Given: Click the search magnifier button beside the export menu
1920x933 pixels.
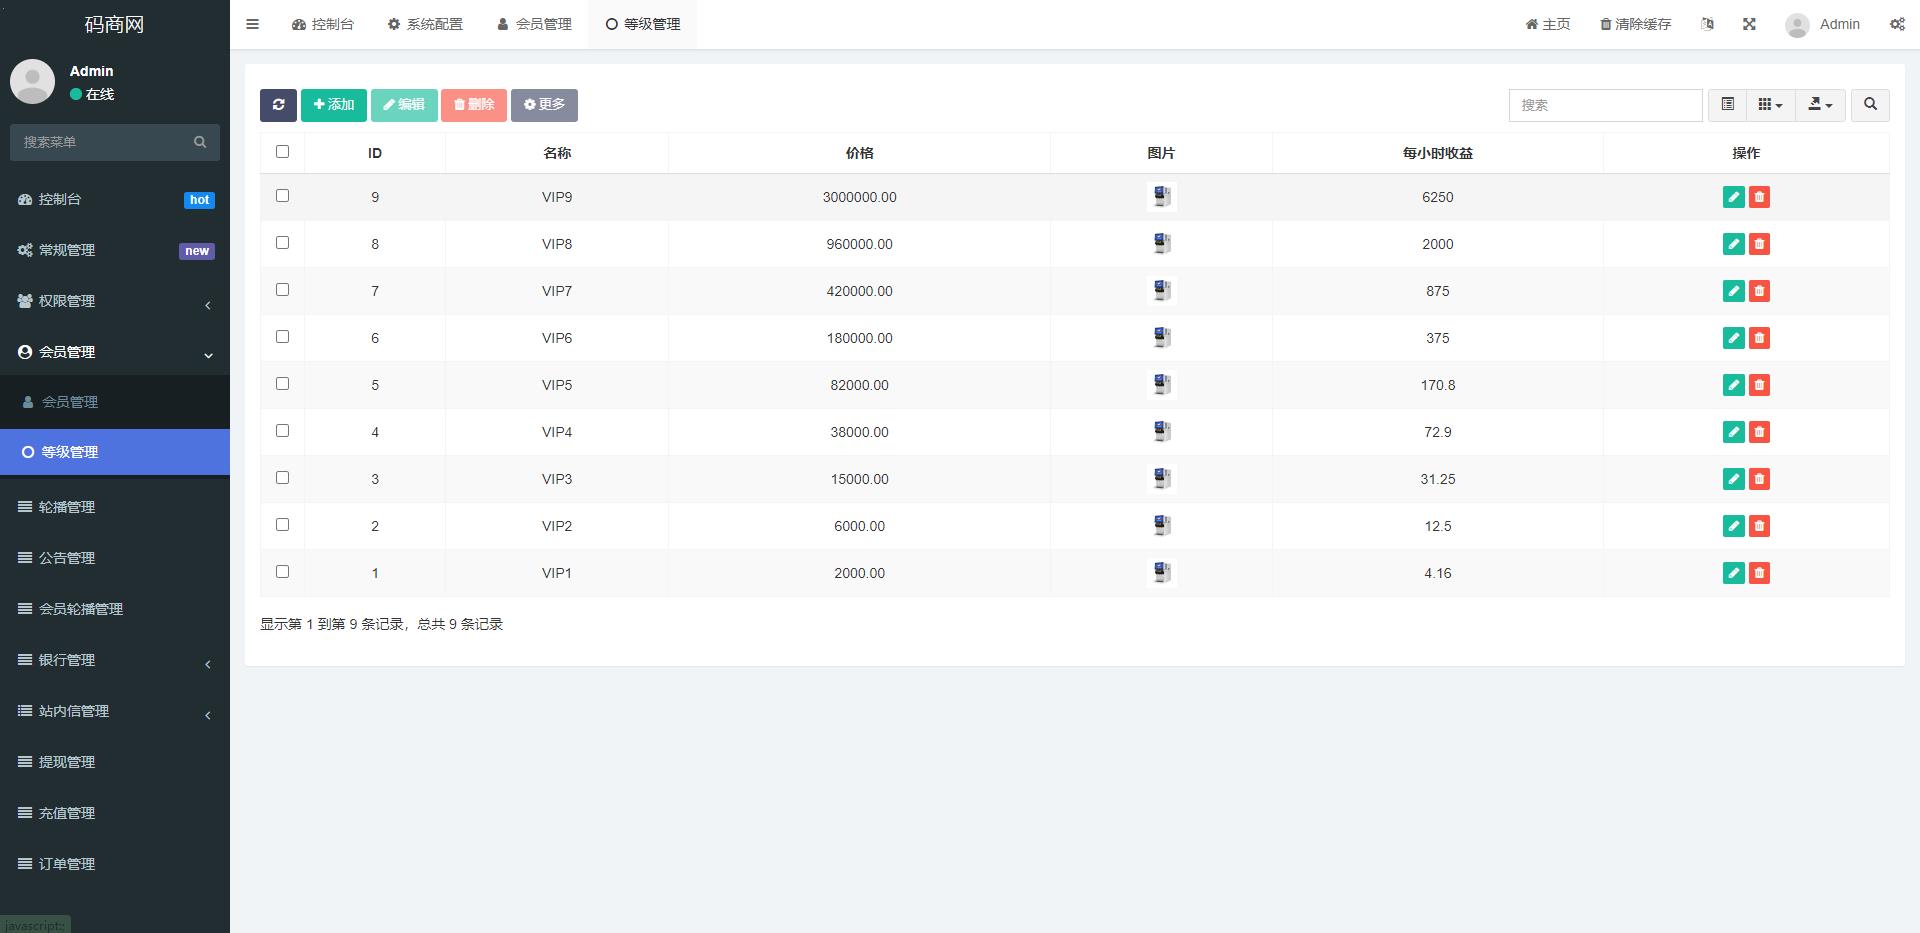Looking at the screenshot, I should pos(1870,105).
